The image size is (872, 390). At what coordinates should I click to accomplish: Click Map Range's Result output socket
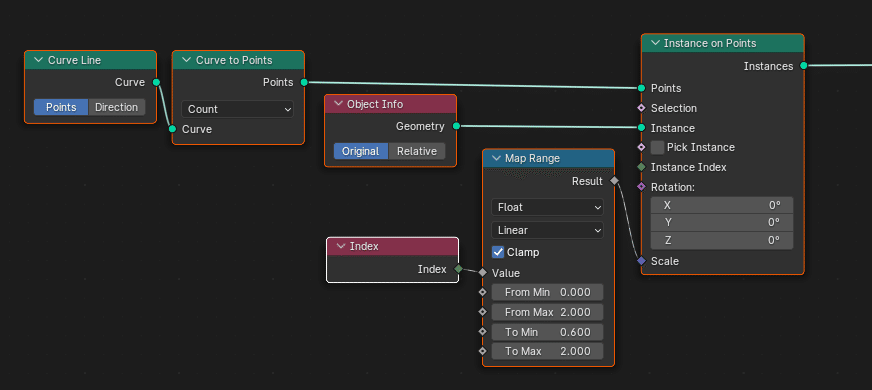click(614, 181)
